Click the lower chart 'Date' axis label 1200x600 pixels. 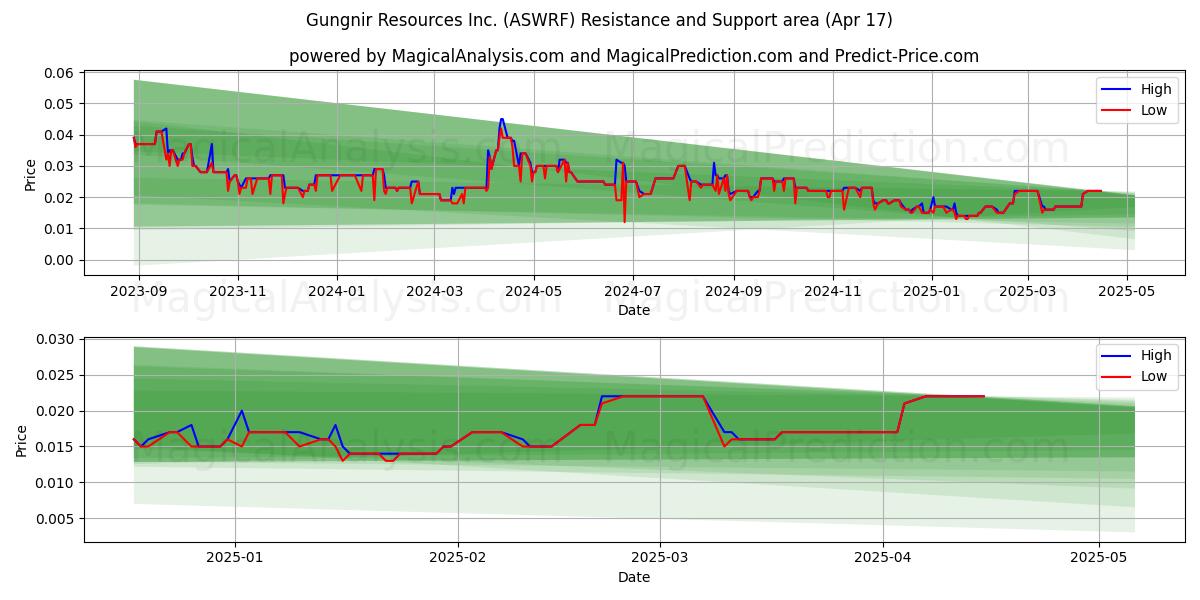tap(634, 577)
